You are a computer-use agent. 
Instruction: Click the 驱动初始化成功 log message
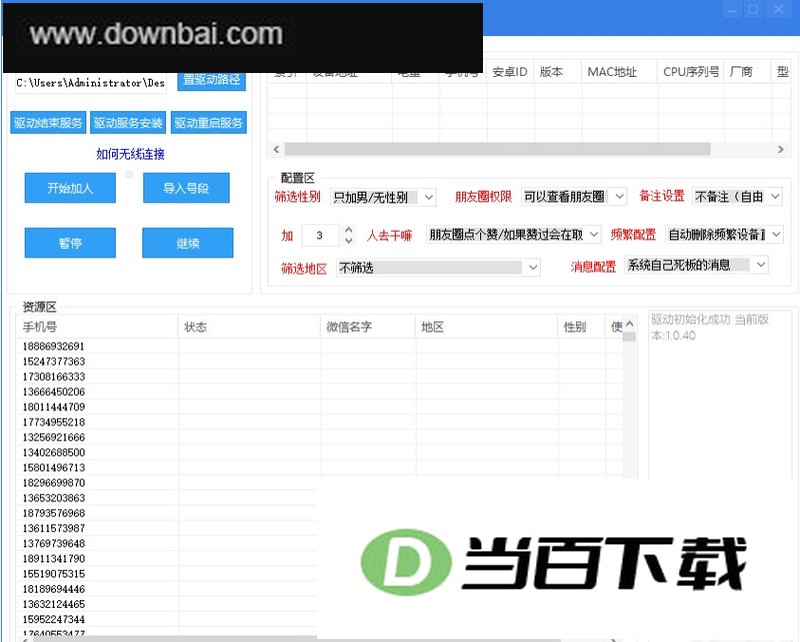[710, 327]
